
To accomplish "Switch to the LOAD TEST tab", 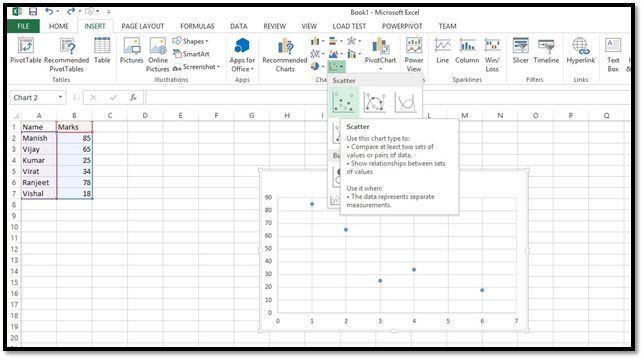I will point(349,26).
